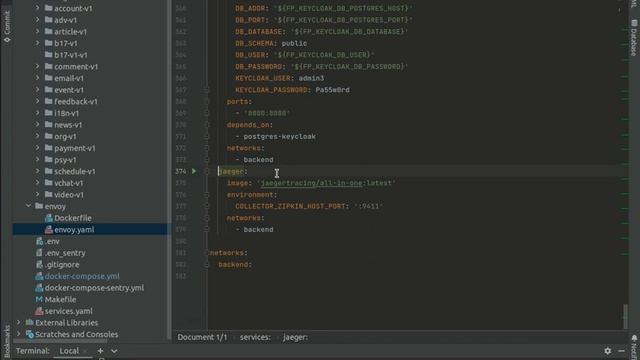Click line number 374 in gutter
The width and height of the screenshot is (640, 360).
point(181,171)
